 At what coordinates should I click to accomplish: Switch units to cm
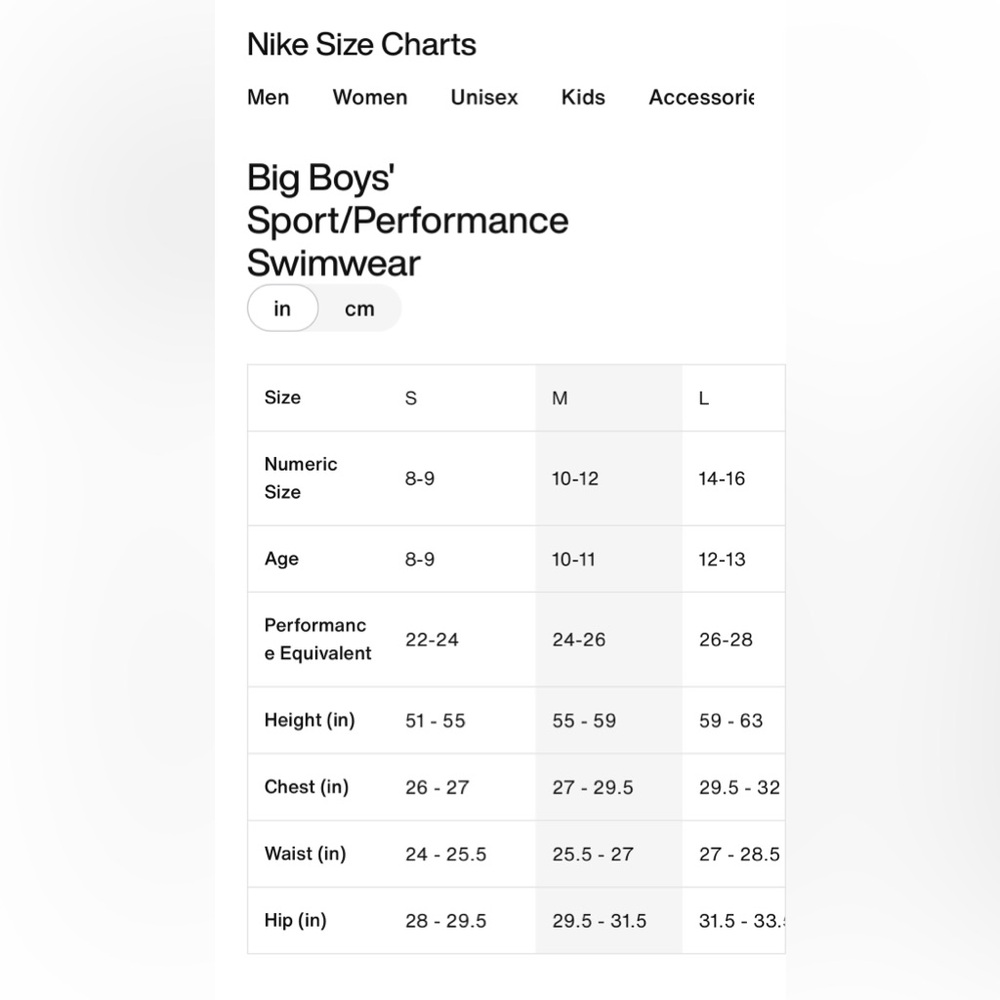tap(360, 308)
